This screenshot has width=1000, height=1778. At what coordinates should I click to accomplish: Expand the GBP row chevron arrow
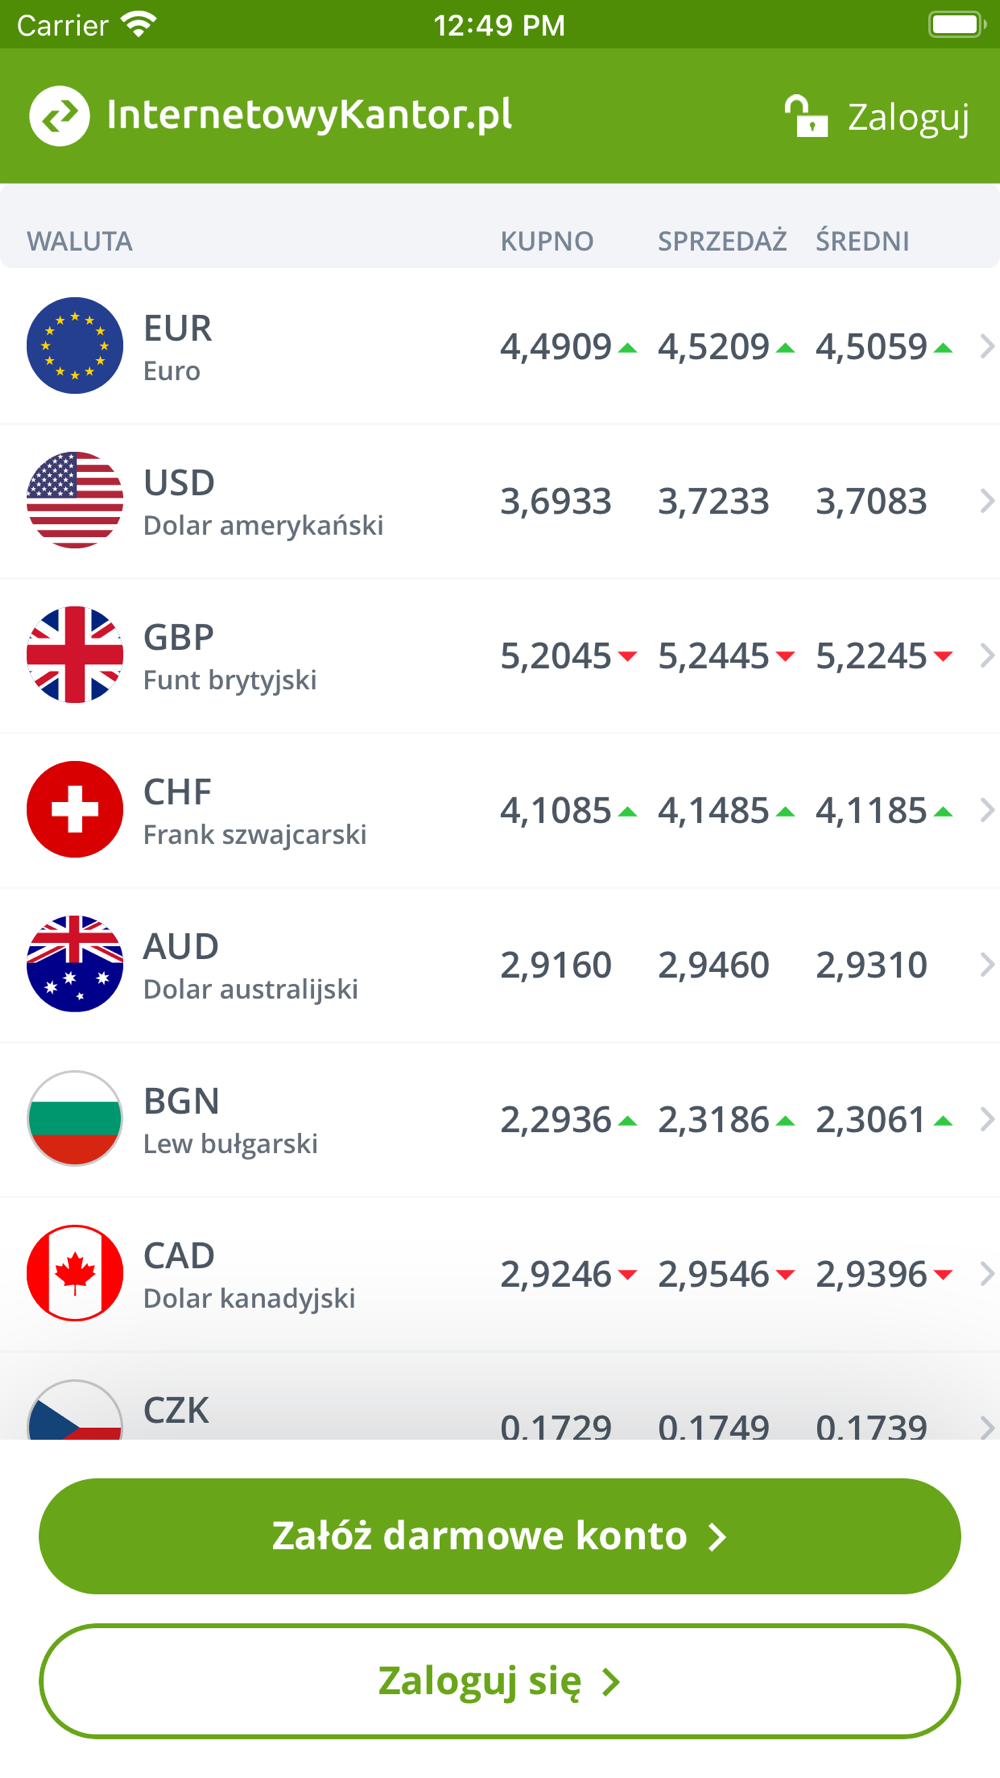[987, 655]
